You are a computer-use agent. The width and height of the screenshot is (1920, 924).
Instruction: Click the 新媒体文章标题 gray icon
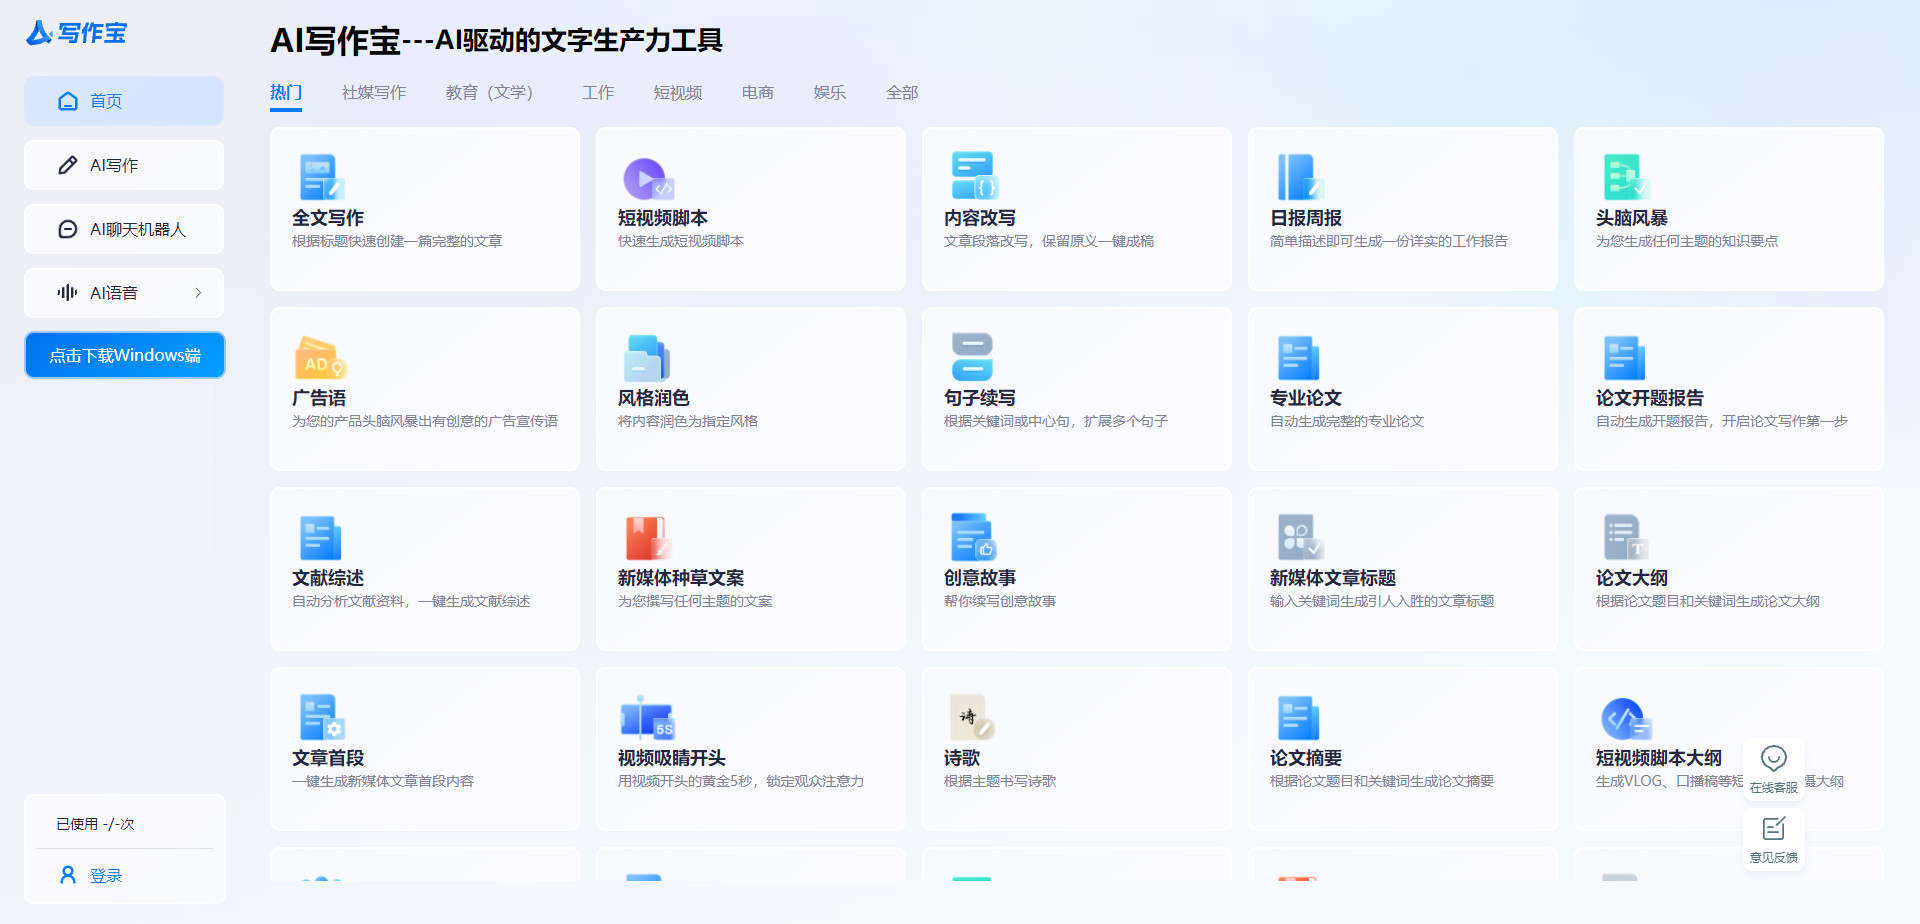point(1300,537)
